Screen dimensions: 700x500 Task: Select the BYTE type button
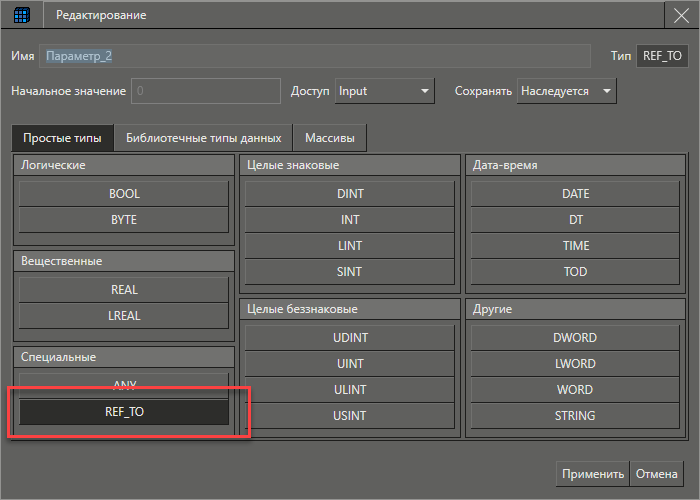pos(124,219)
